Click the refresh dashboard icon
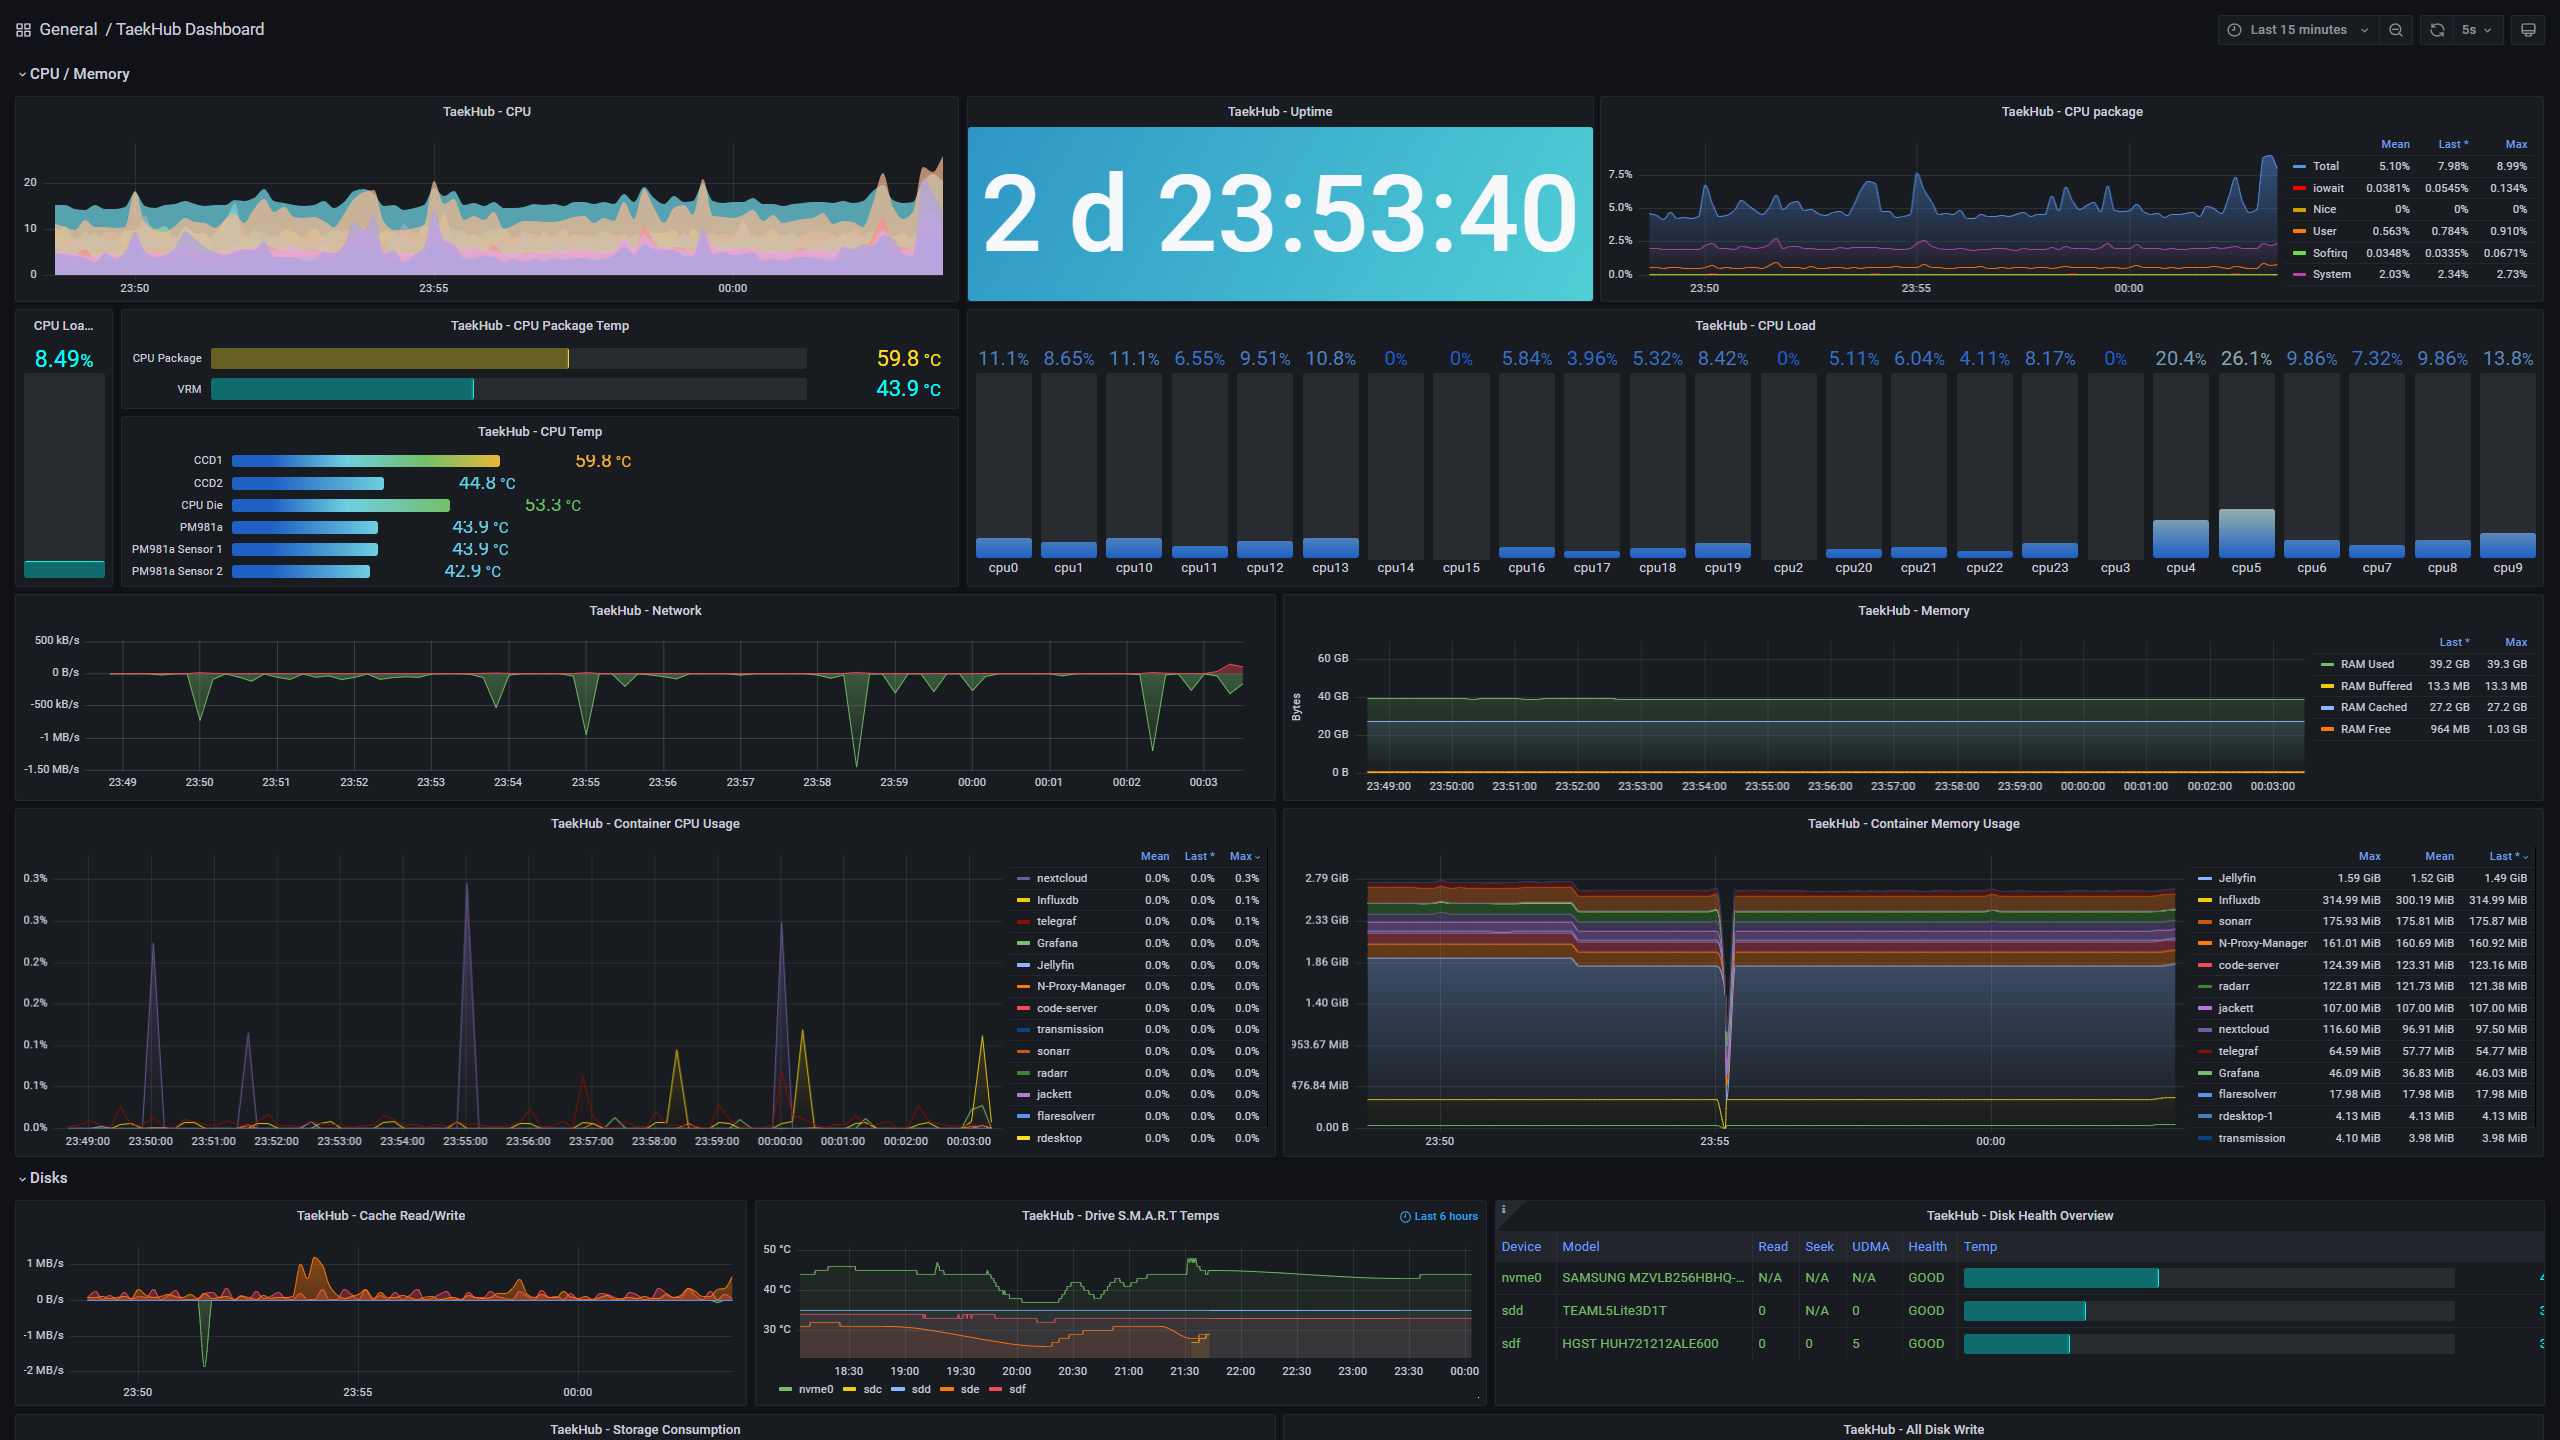The width and height of the screenshot is (2560, 1440). [x=2437, y=30]
